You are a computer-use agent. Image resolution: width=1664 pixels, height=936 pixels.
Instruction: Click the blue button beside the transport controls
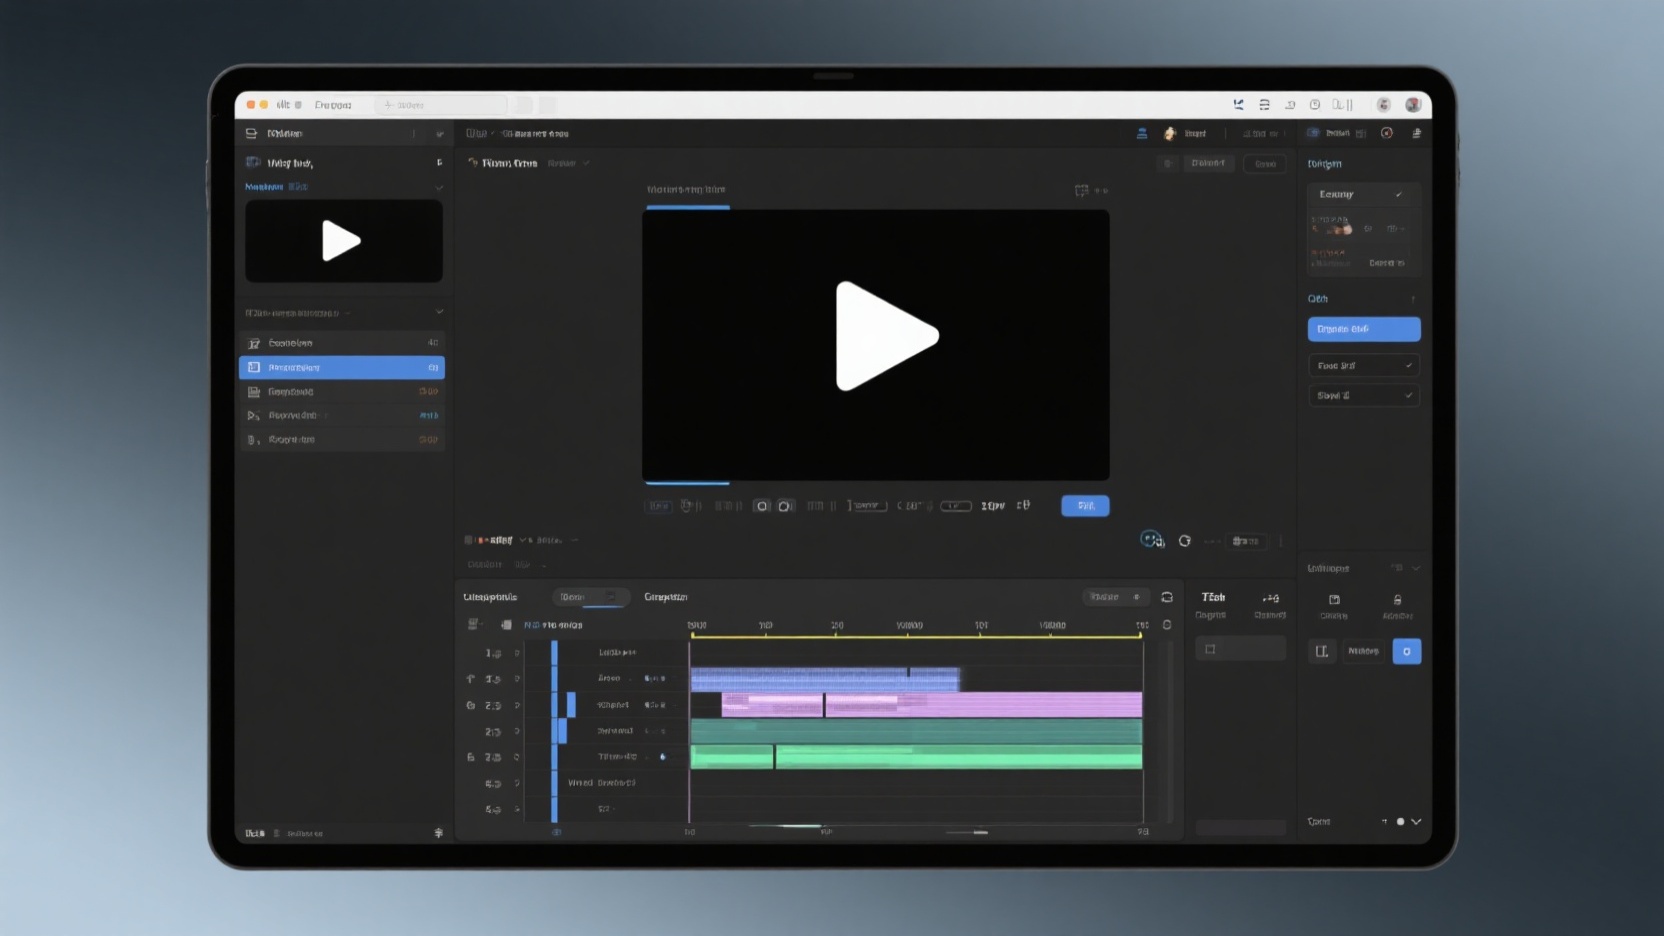[1085, 506]
